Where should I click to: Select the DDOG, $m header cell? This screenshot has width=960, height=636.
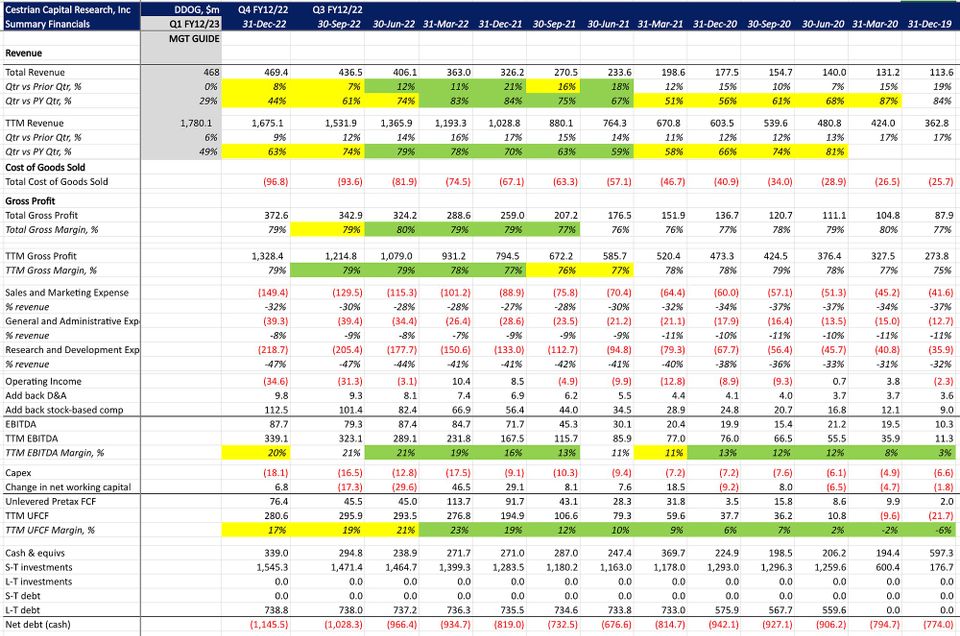point(181,10)
